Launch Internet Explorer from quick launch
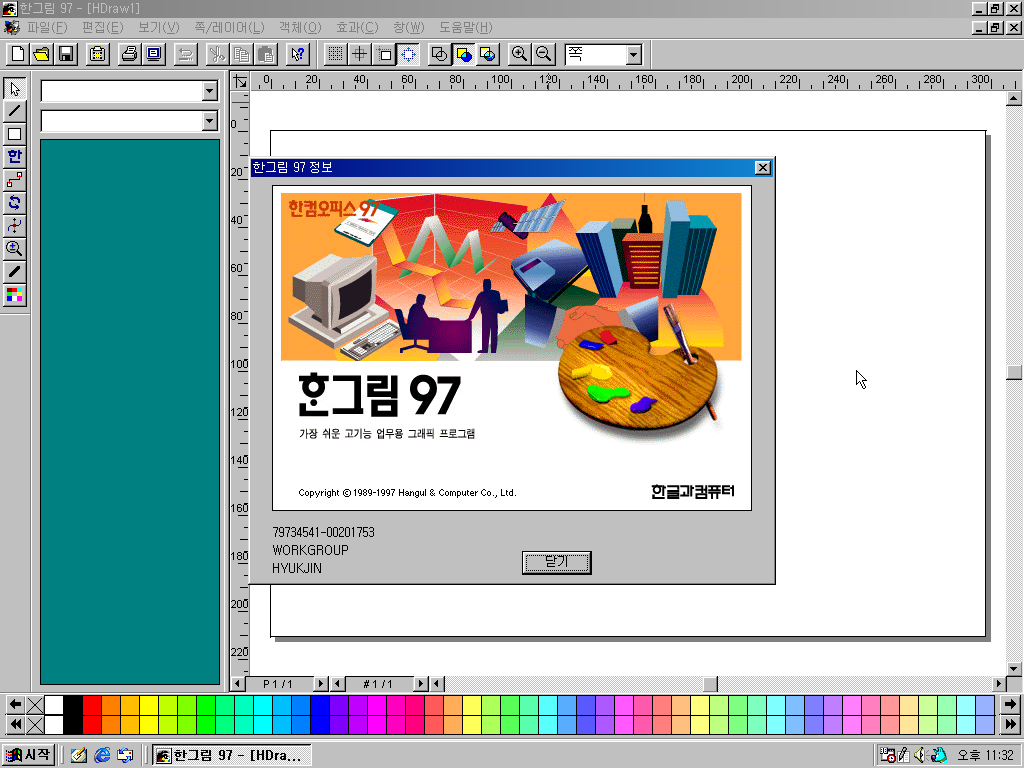This screenshot has height=768, width=1024. click(x=102, y=755)
